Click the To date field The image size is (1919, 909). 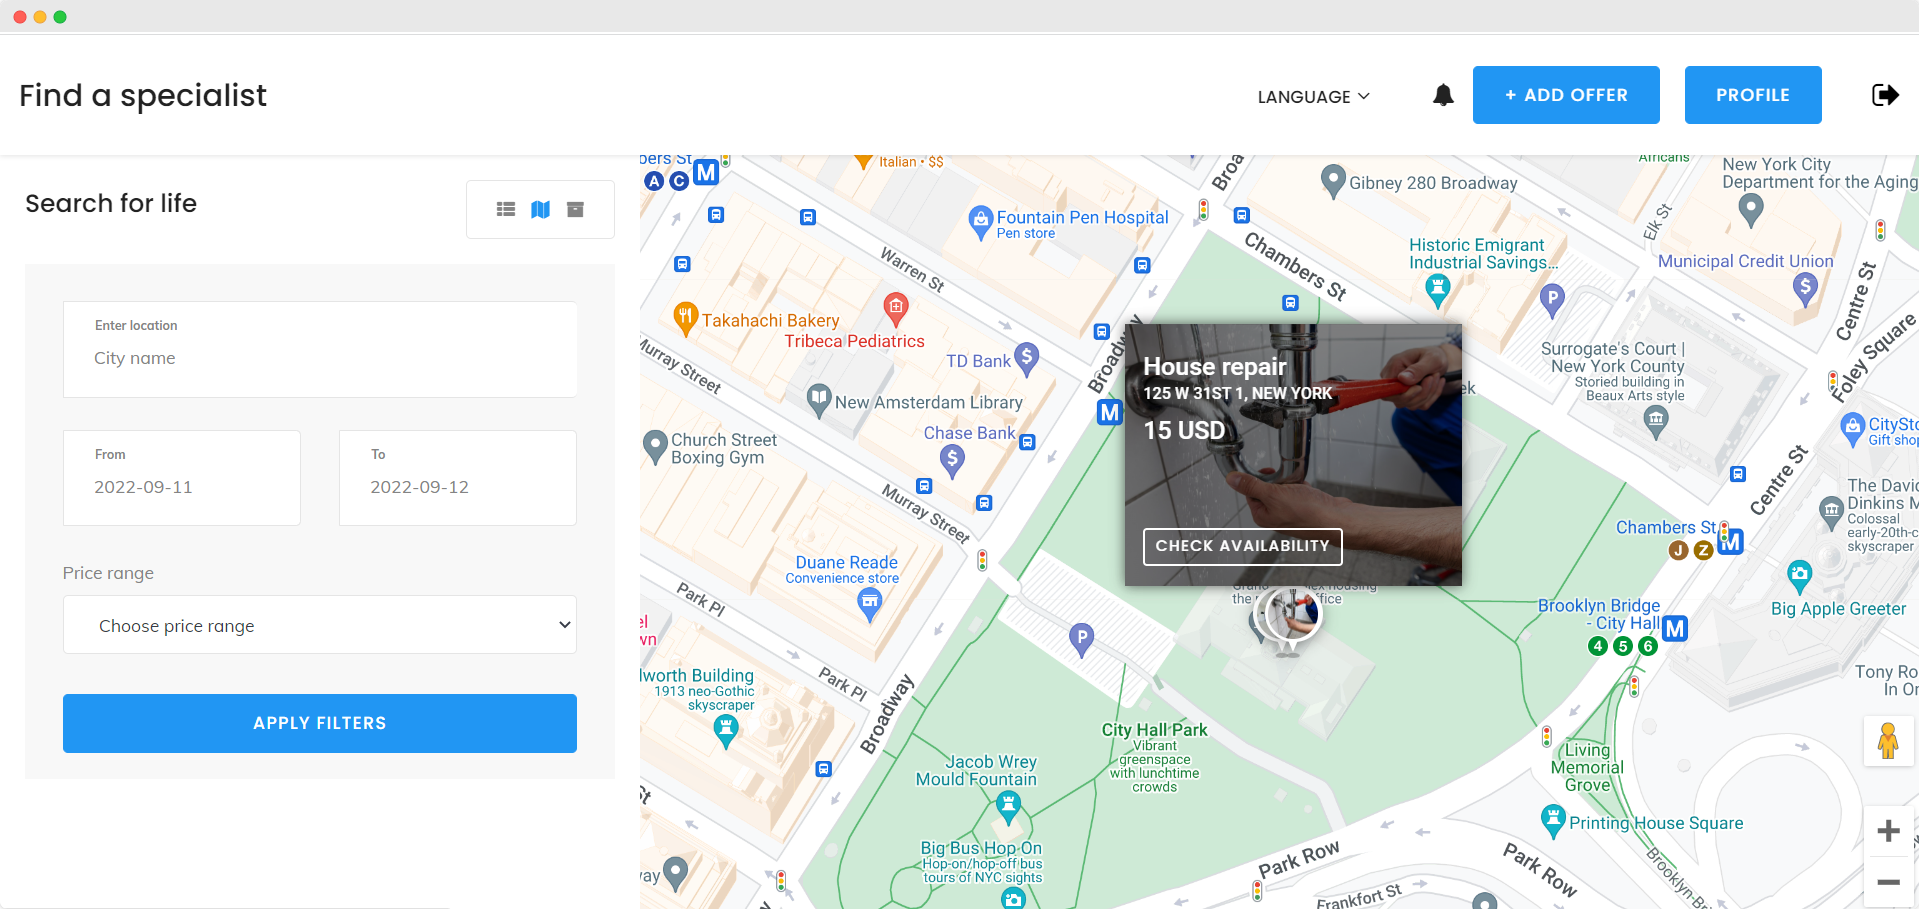pyautogui.click(x=458, y=478)
